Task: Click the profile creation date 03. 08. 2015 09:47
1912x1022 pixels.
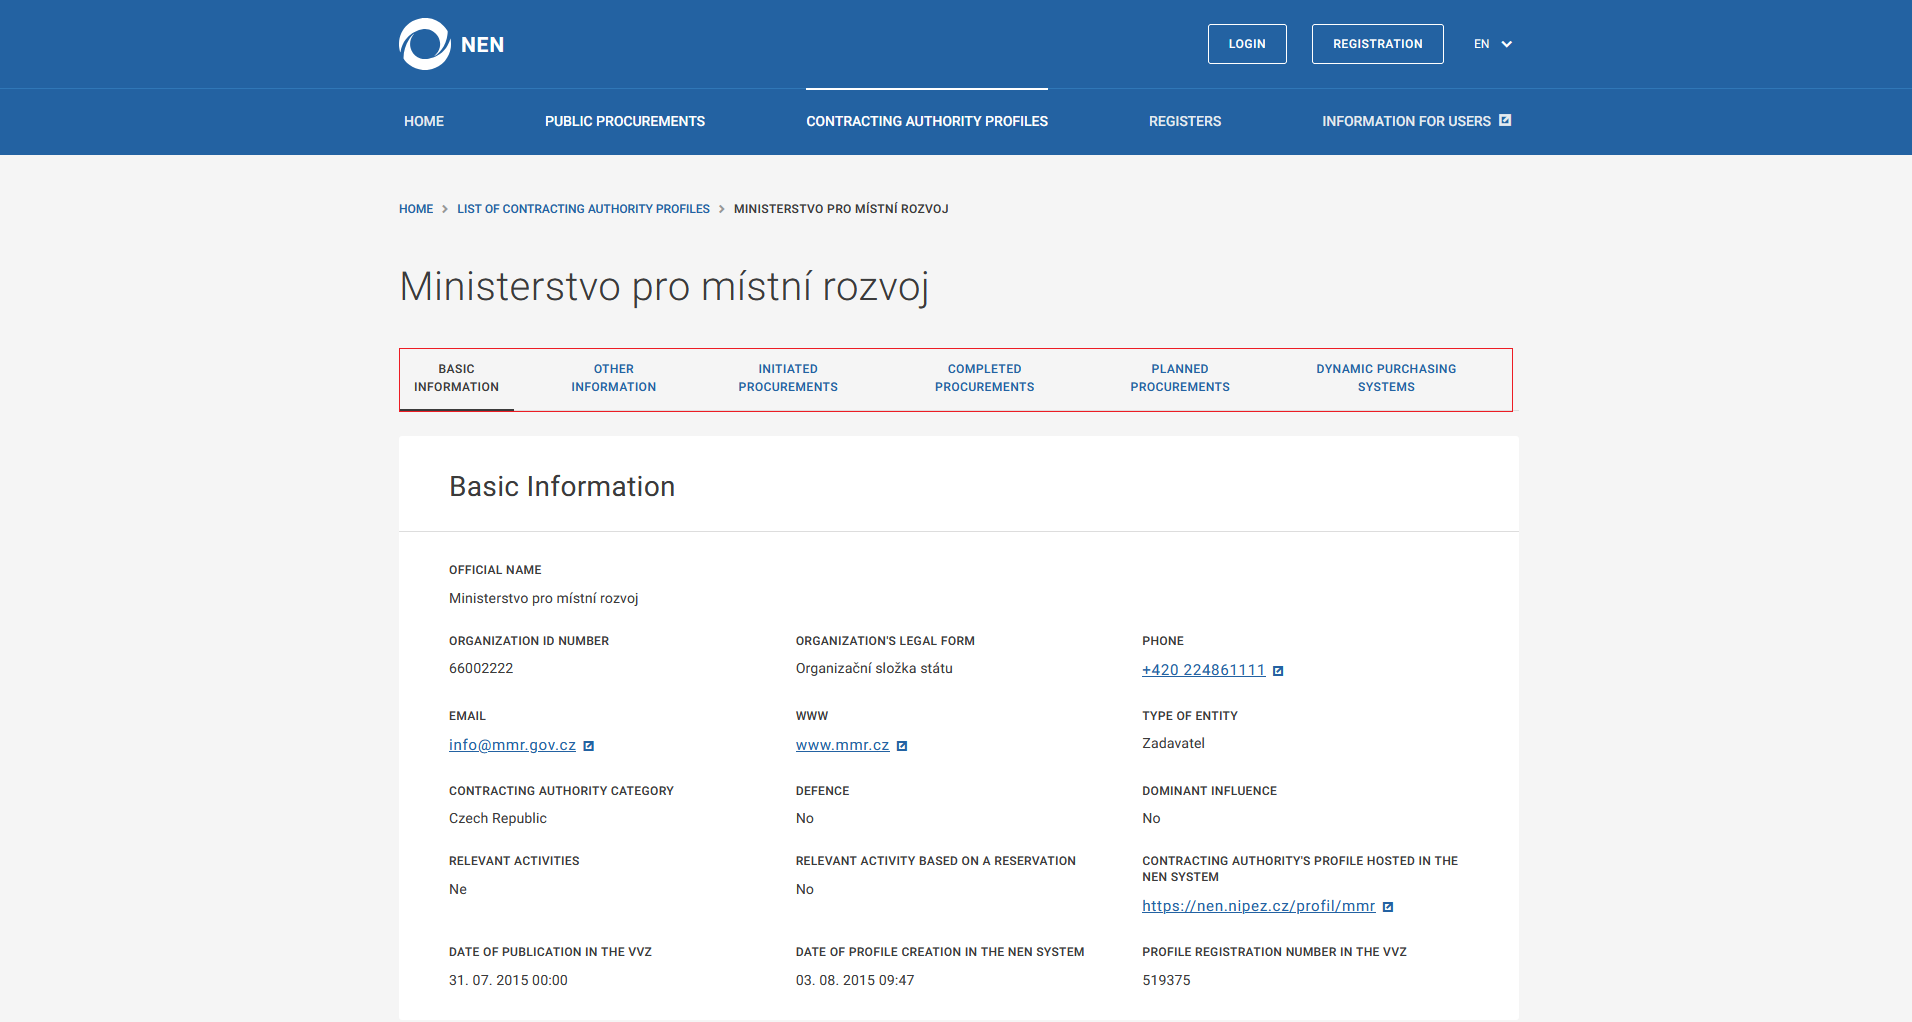Action: tap(855, 980)
